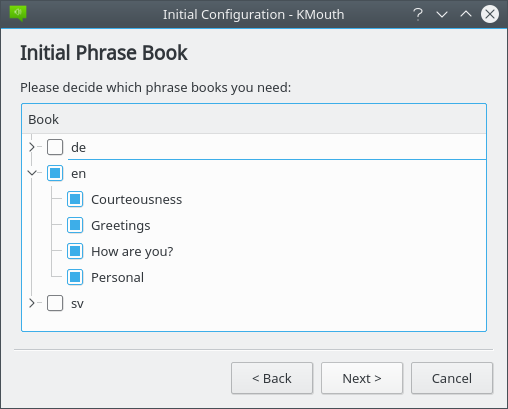Open the context help question mark
The image size is (508, 409).
(x=418, y=14)
